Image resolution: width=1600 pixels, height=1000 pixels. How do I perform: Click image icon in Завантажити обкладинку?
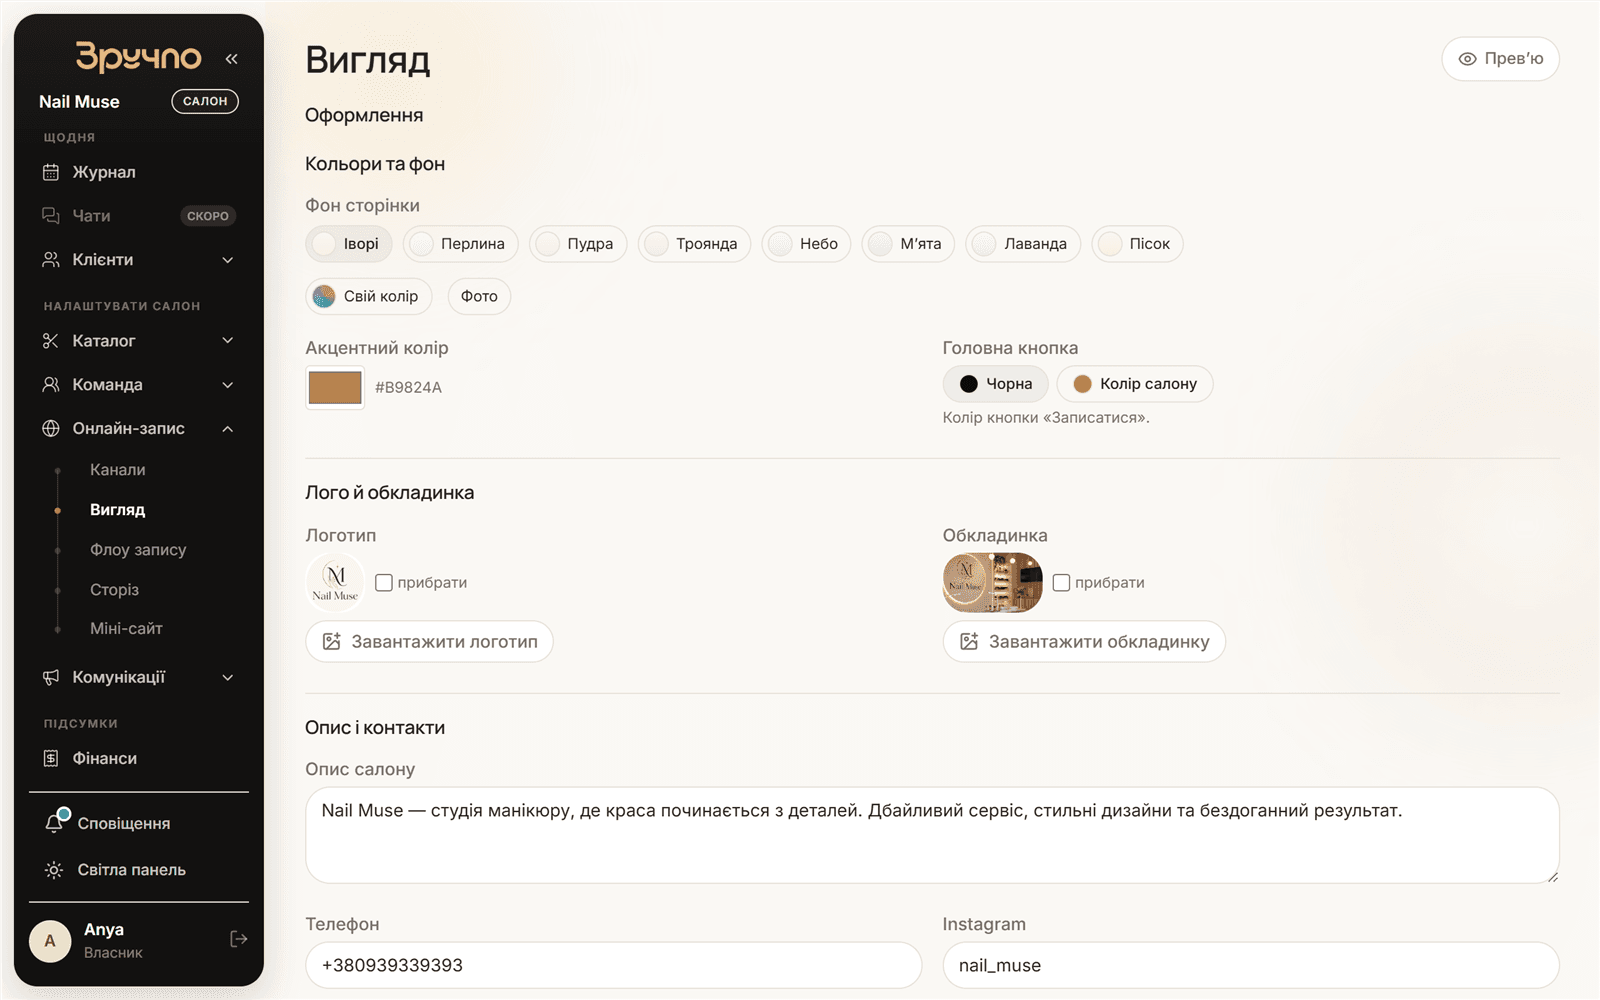pos(969,642)
